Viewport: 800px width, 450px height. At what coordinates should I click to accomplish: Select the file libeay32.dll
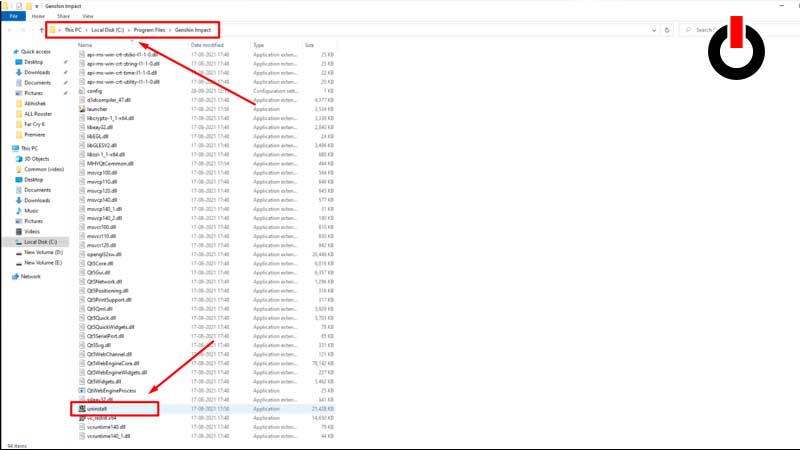click(x=99, y=127)
